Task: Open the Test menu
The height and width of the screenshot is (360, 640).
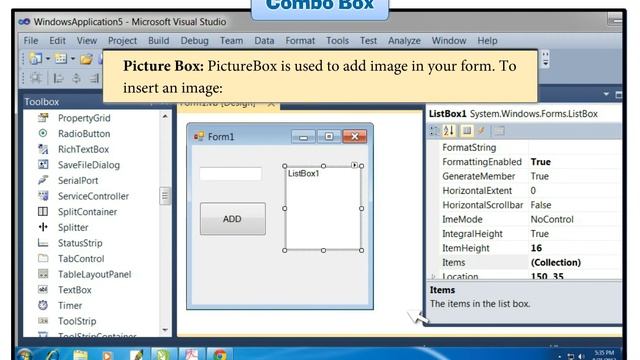Action: (x=368, y=41)
